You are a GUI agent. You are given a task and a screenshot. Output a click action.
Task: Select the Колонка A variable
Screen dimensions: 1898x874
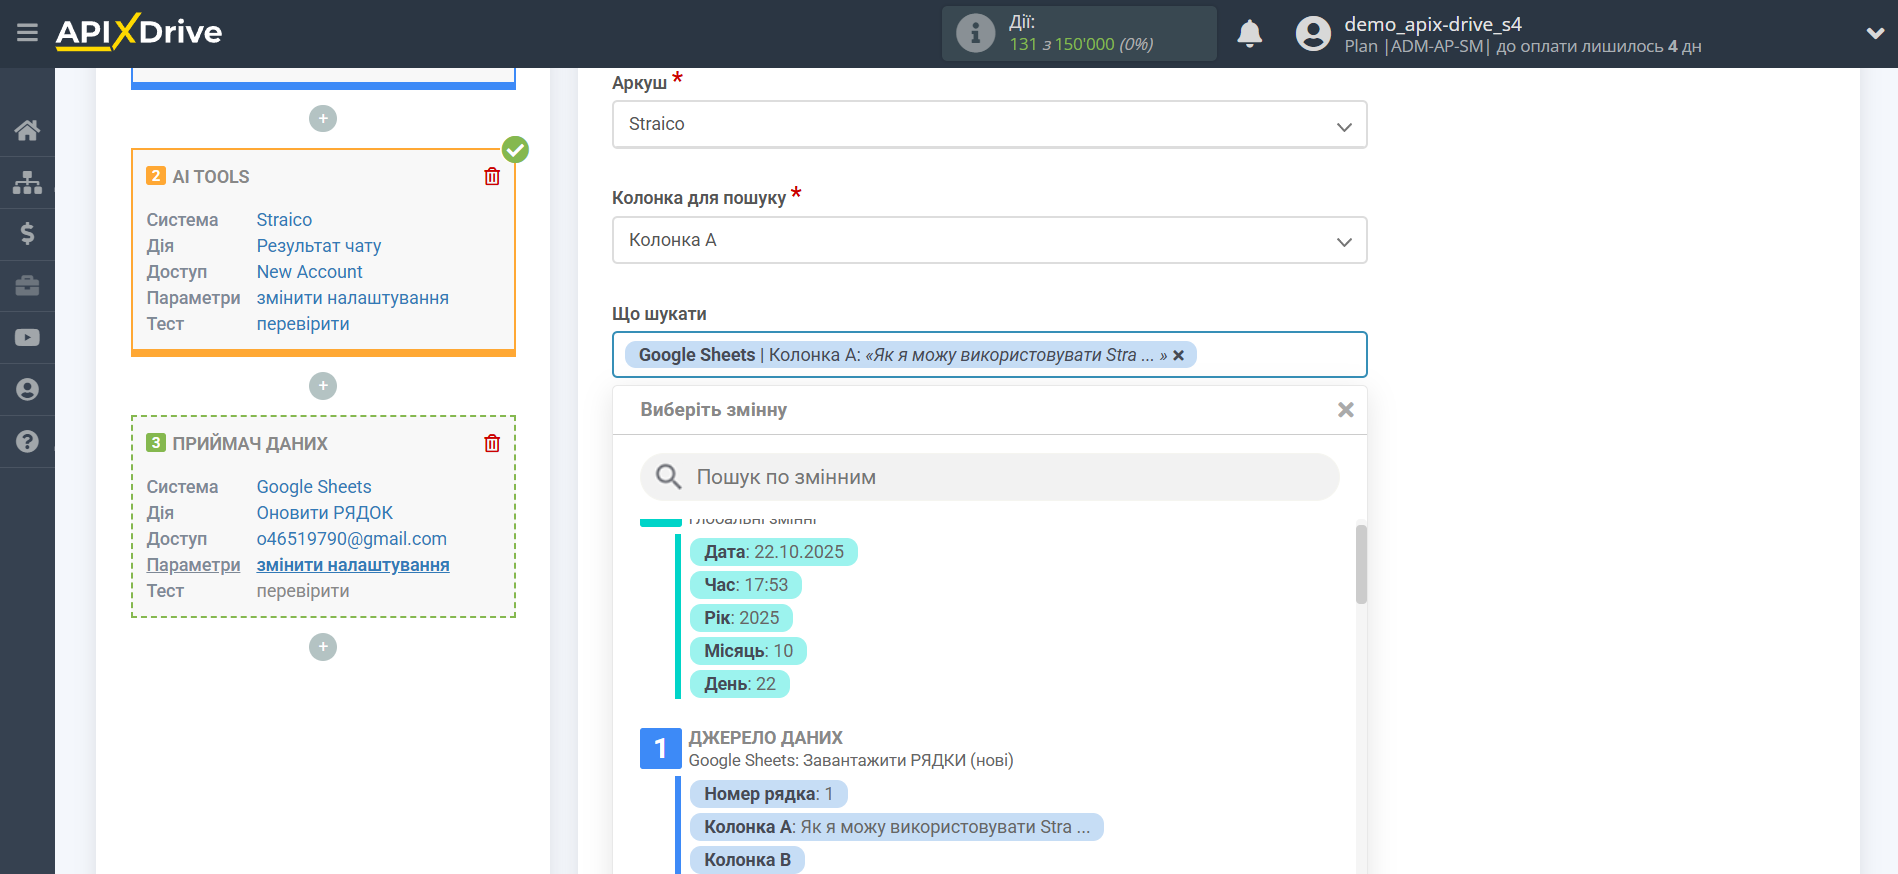[x=897, y=827]
